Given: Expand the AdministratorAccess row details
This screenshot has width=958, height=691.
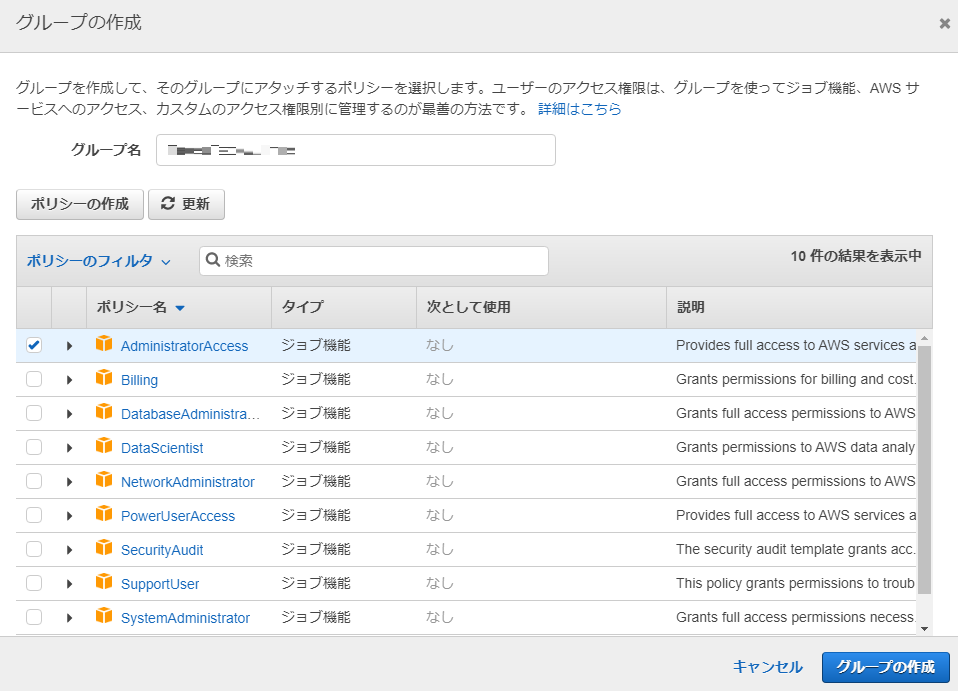Looking at the screenshot, I should [69, 346].
